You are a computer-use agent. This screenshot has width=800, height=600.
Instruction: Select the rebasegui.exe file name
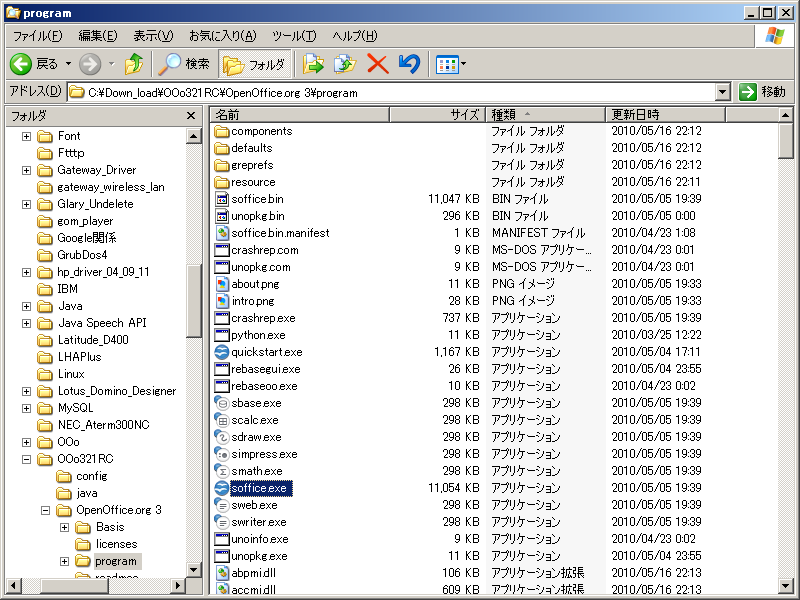click(266, 369)
